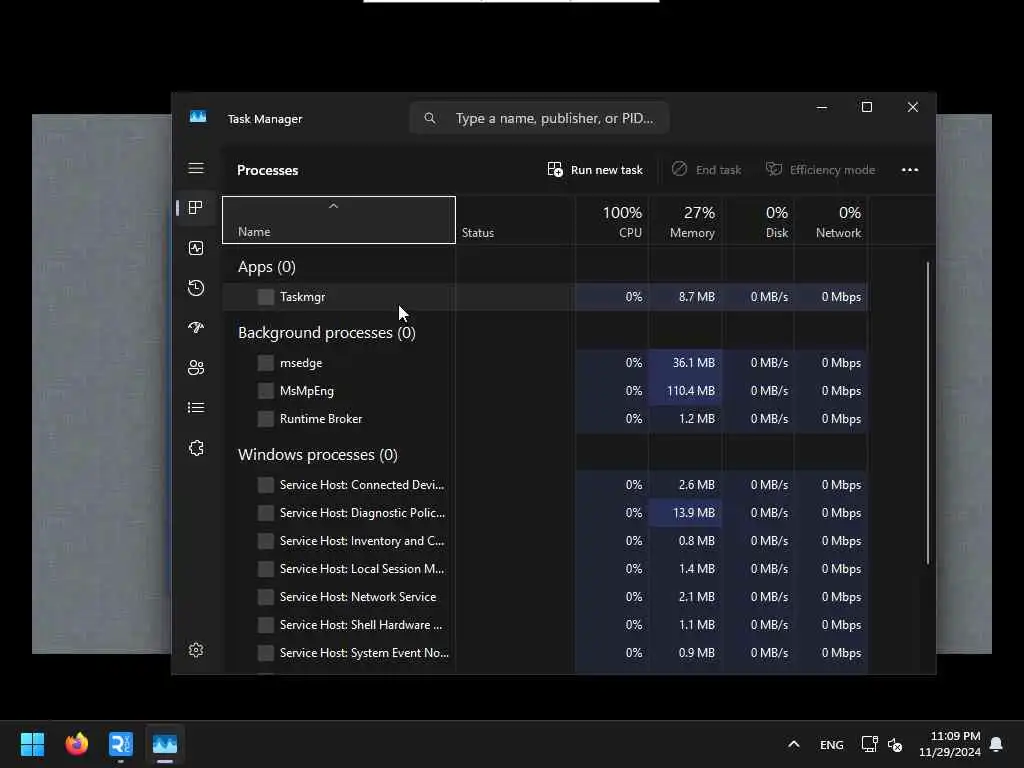Open the Users sidebar icon
Screen dimensions: 1024x768
[196, 368]
